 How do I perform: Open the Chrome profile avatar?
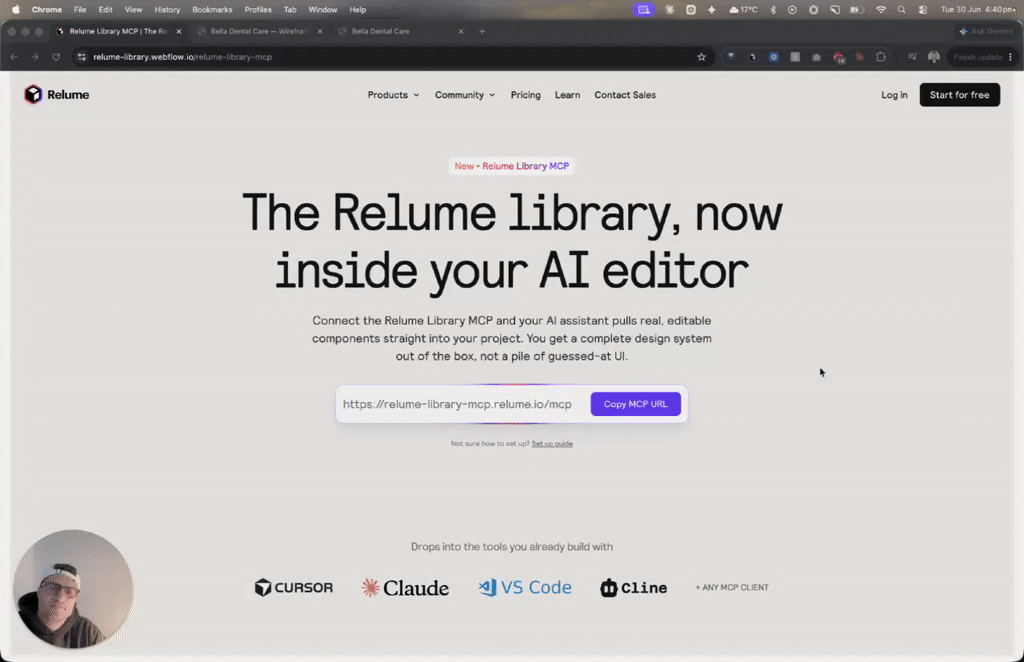934,57
